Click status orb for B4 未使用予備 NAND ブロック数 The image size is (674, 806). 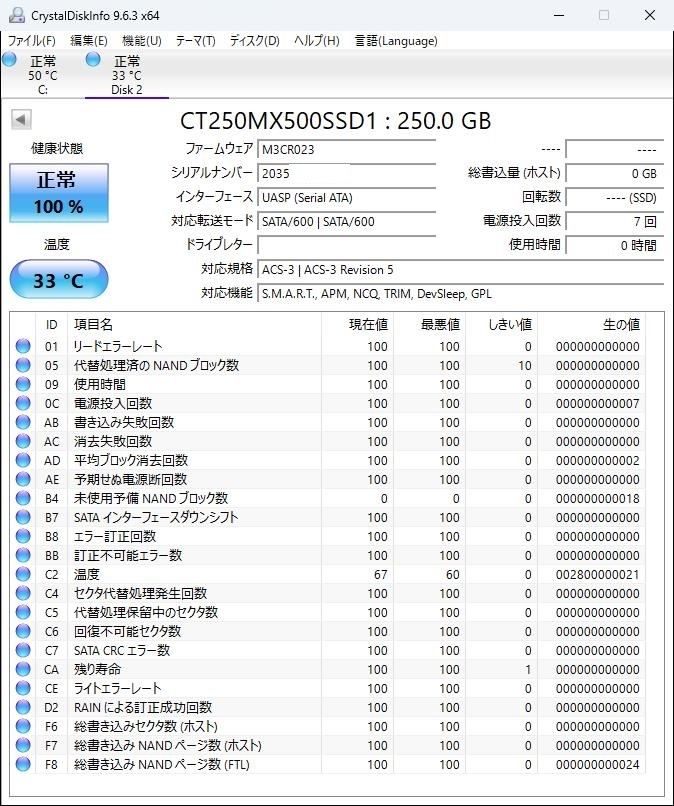[23, 498]
